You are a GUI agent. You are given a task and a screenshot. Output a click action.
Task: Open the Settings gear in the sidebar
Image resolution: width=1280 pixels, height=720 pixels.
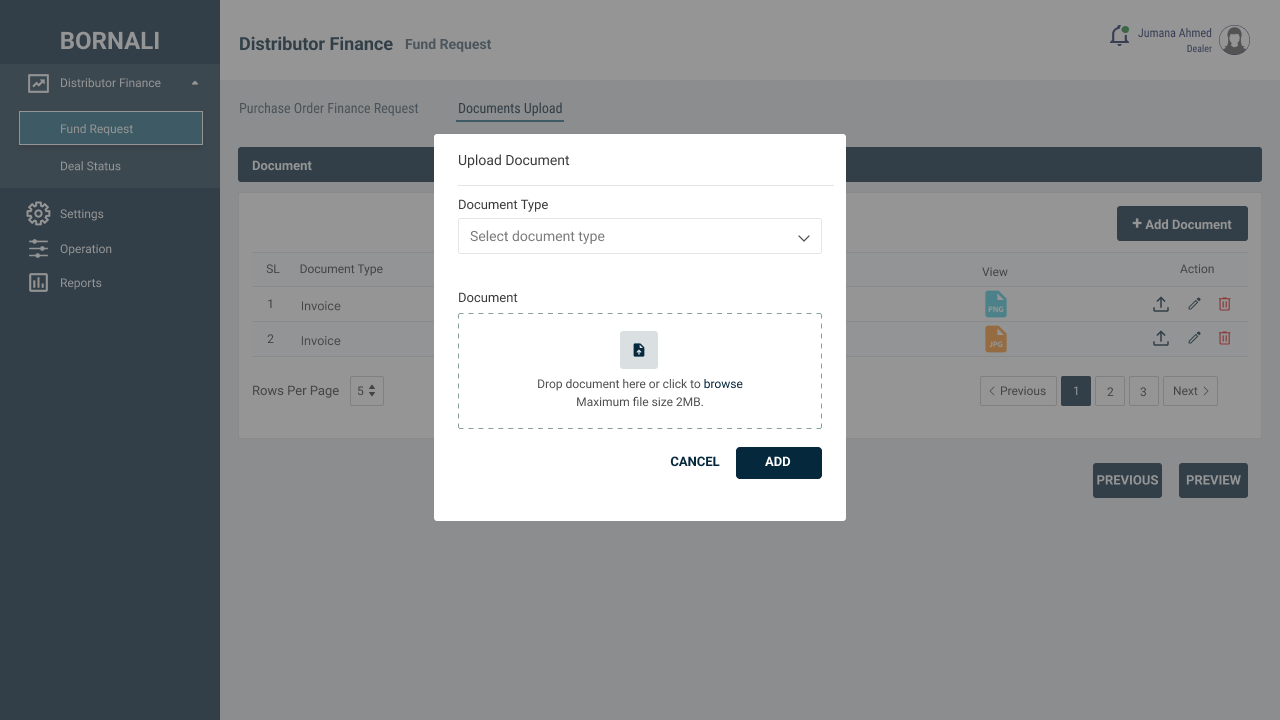[x=38, y=213]
